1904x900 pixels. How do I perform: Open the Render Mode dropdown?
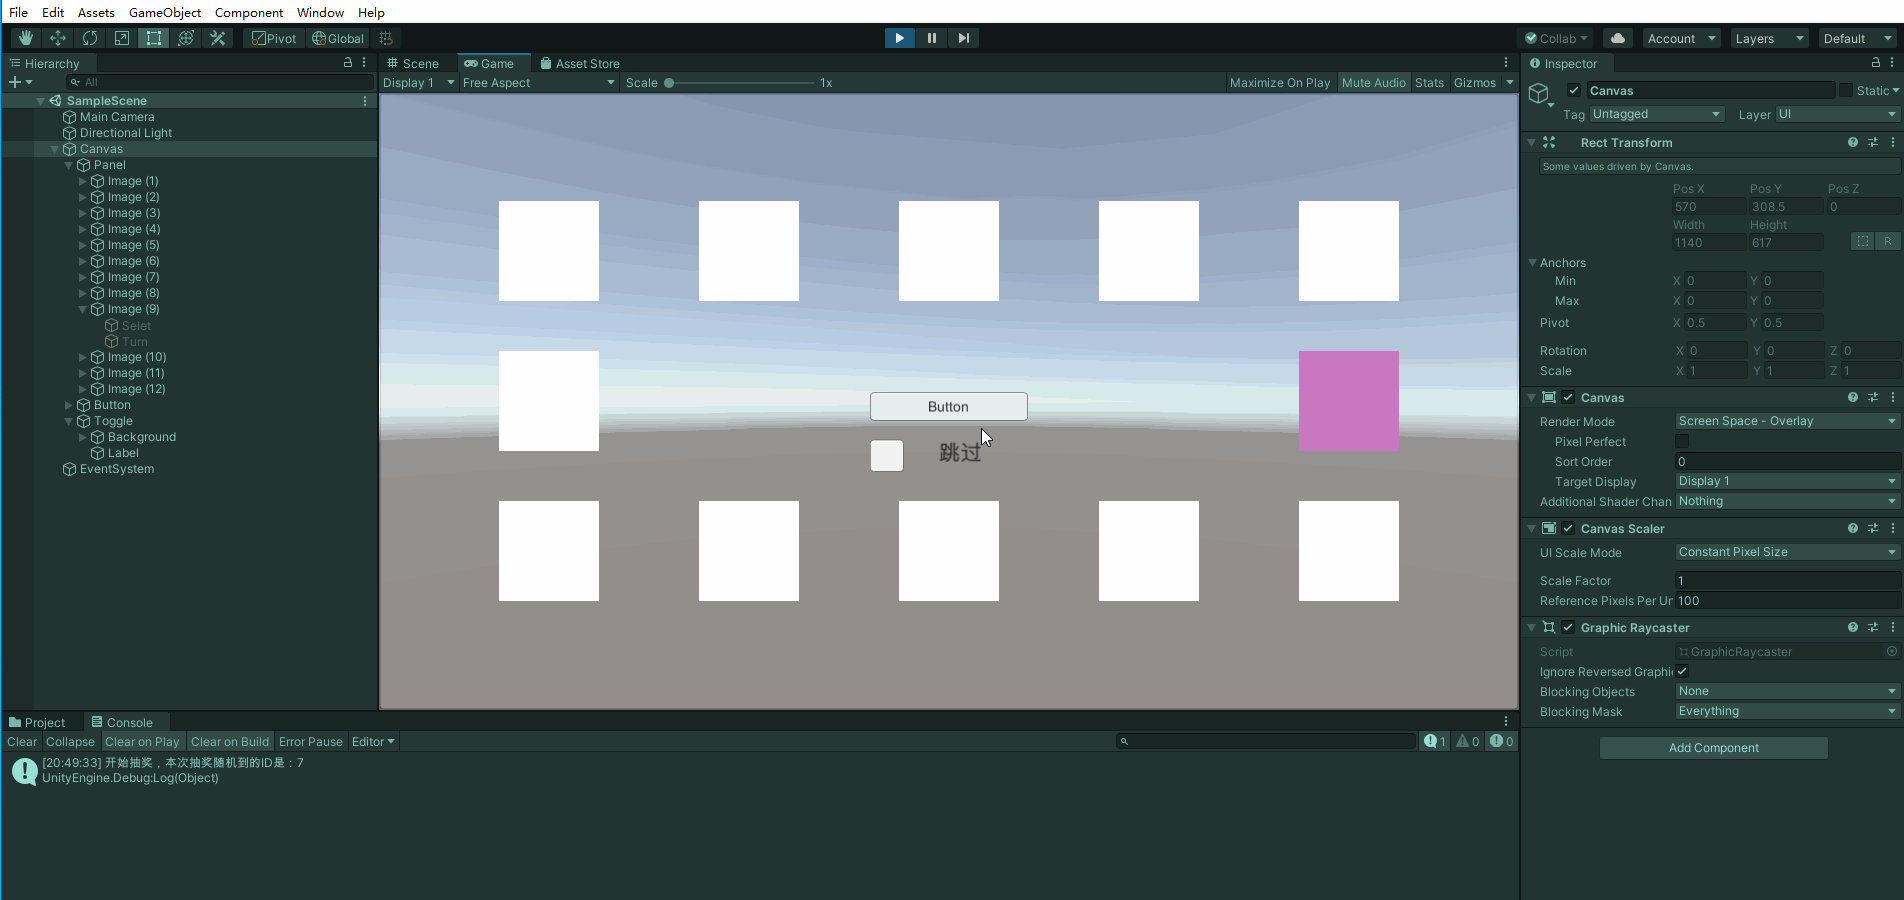pyautogui.click(x=1786, y=421)
